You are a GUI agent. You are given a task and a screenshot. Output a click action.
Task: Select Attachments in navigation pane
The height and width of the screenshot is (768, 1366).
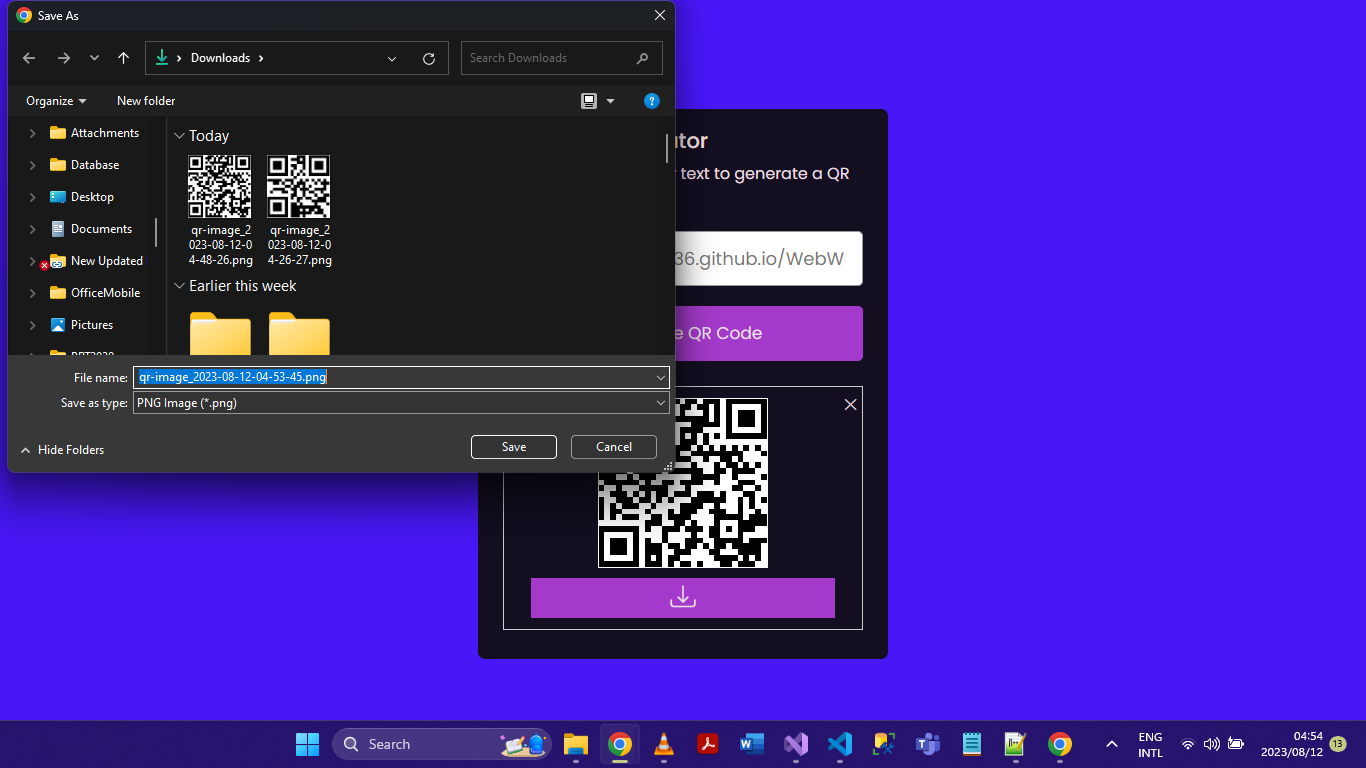pyautogui.click(x=105, y=133)
